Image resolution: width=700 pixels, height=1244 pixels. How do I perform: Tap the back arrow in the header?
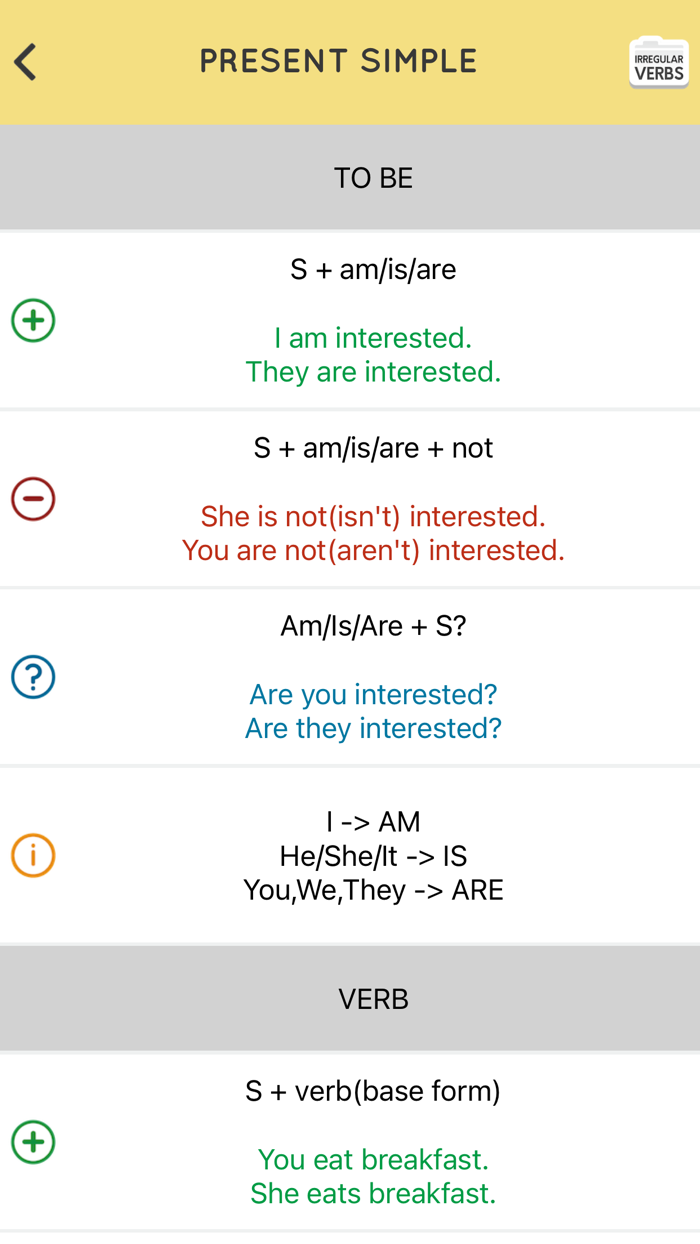25,61
